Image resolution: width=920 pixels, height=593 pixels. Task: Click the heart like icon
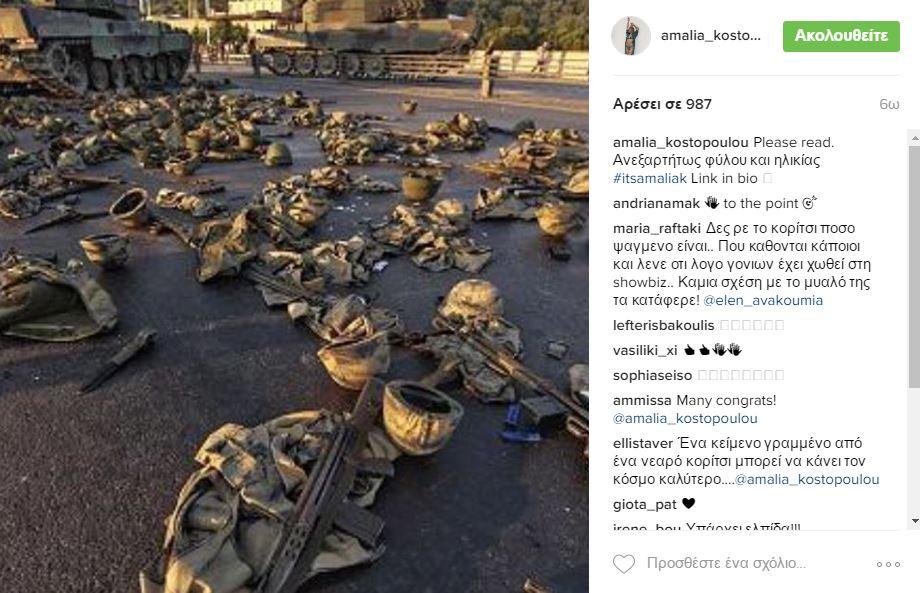click(x=624, y=564)
